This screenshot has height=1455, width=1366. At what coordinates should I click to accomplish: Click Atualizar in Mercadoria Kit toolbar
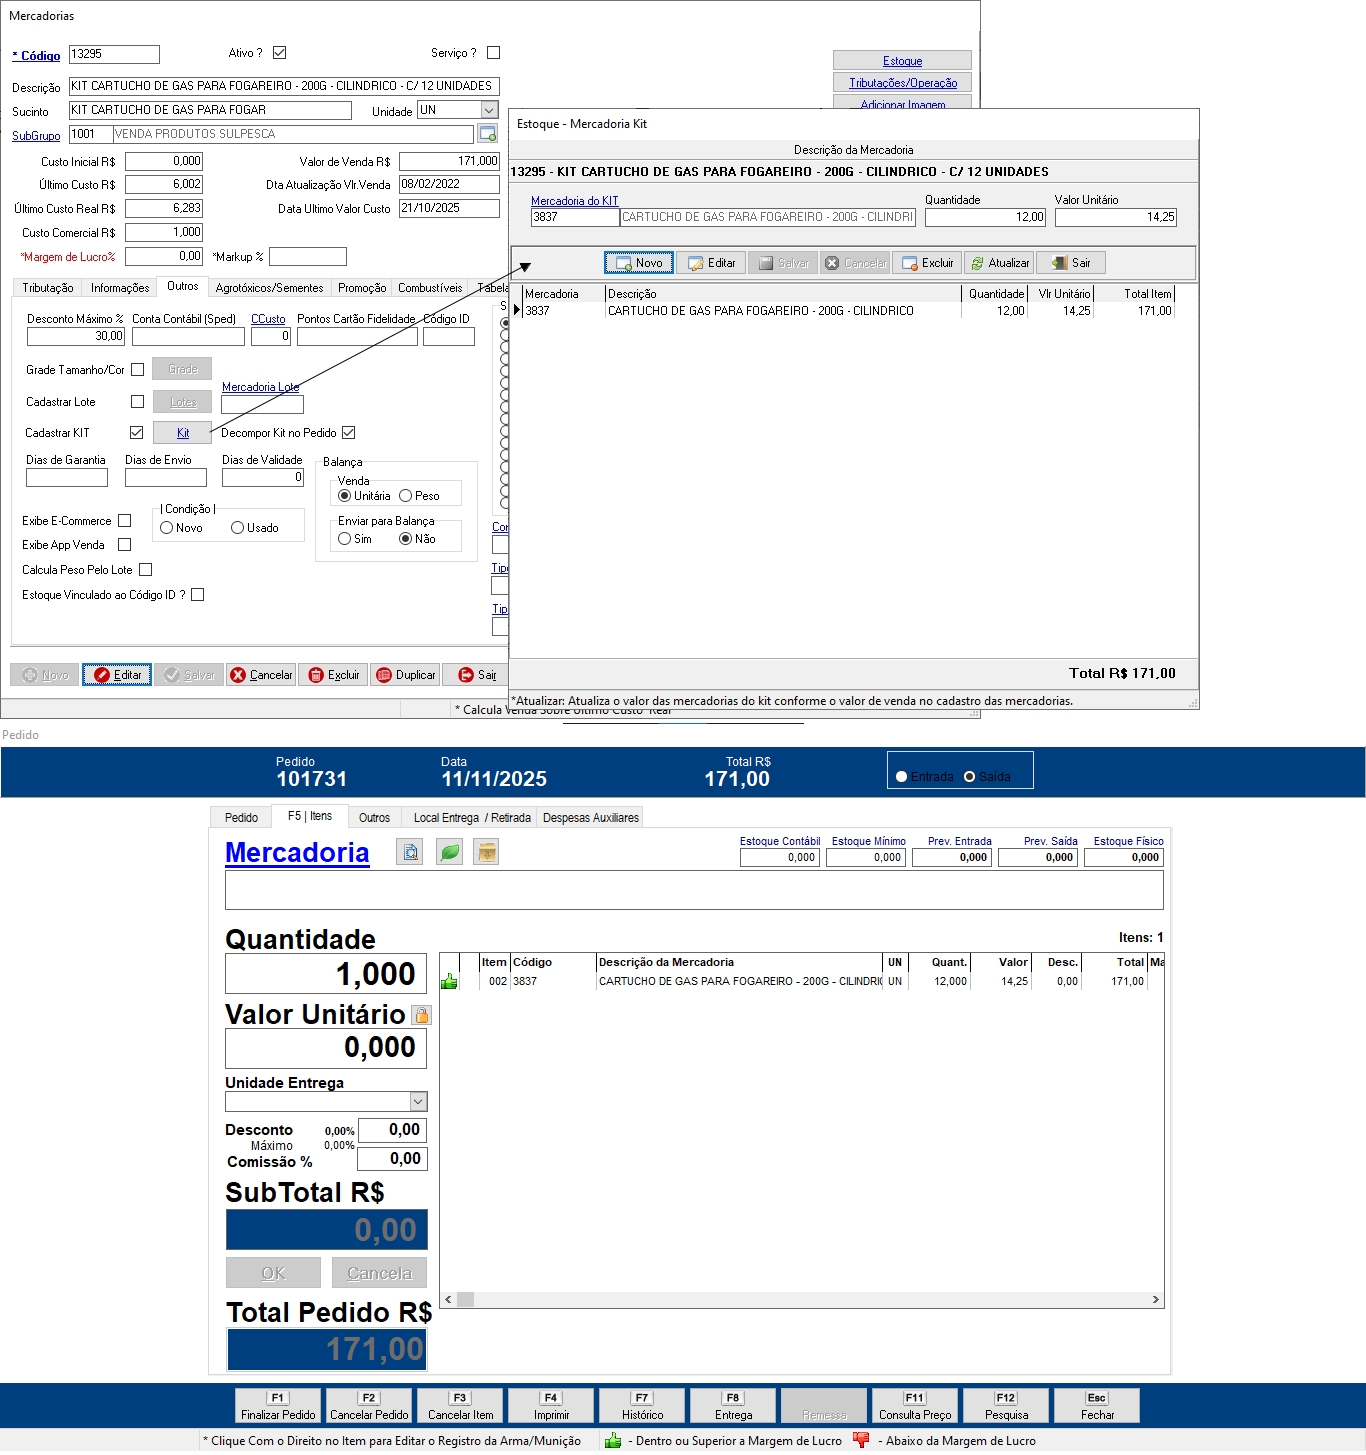point(1000,263)
